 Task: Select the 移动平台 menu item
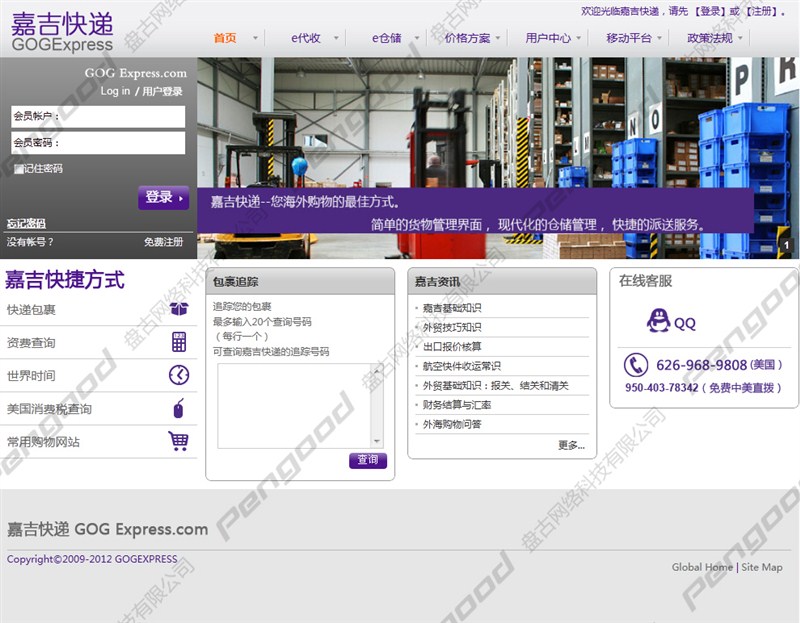(x=629, y=38)
